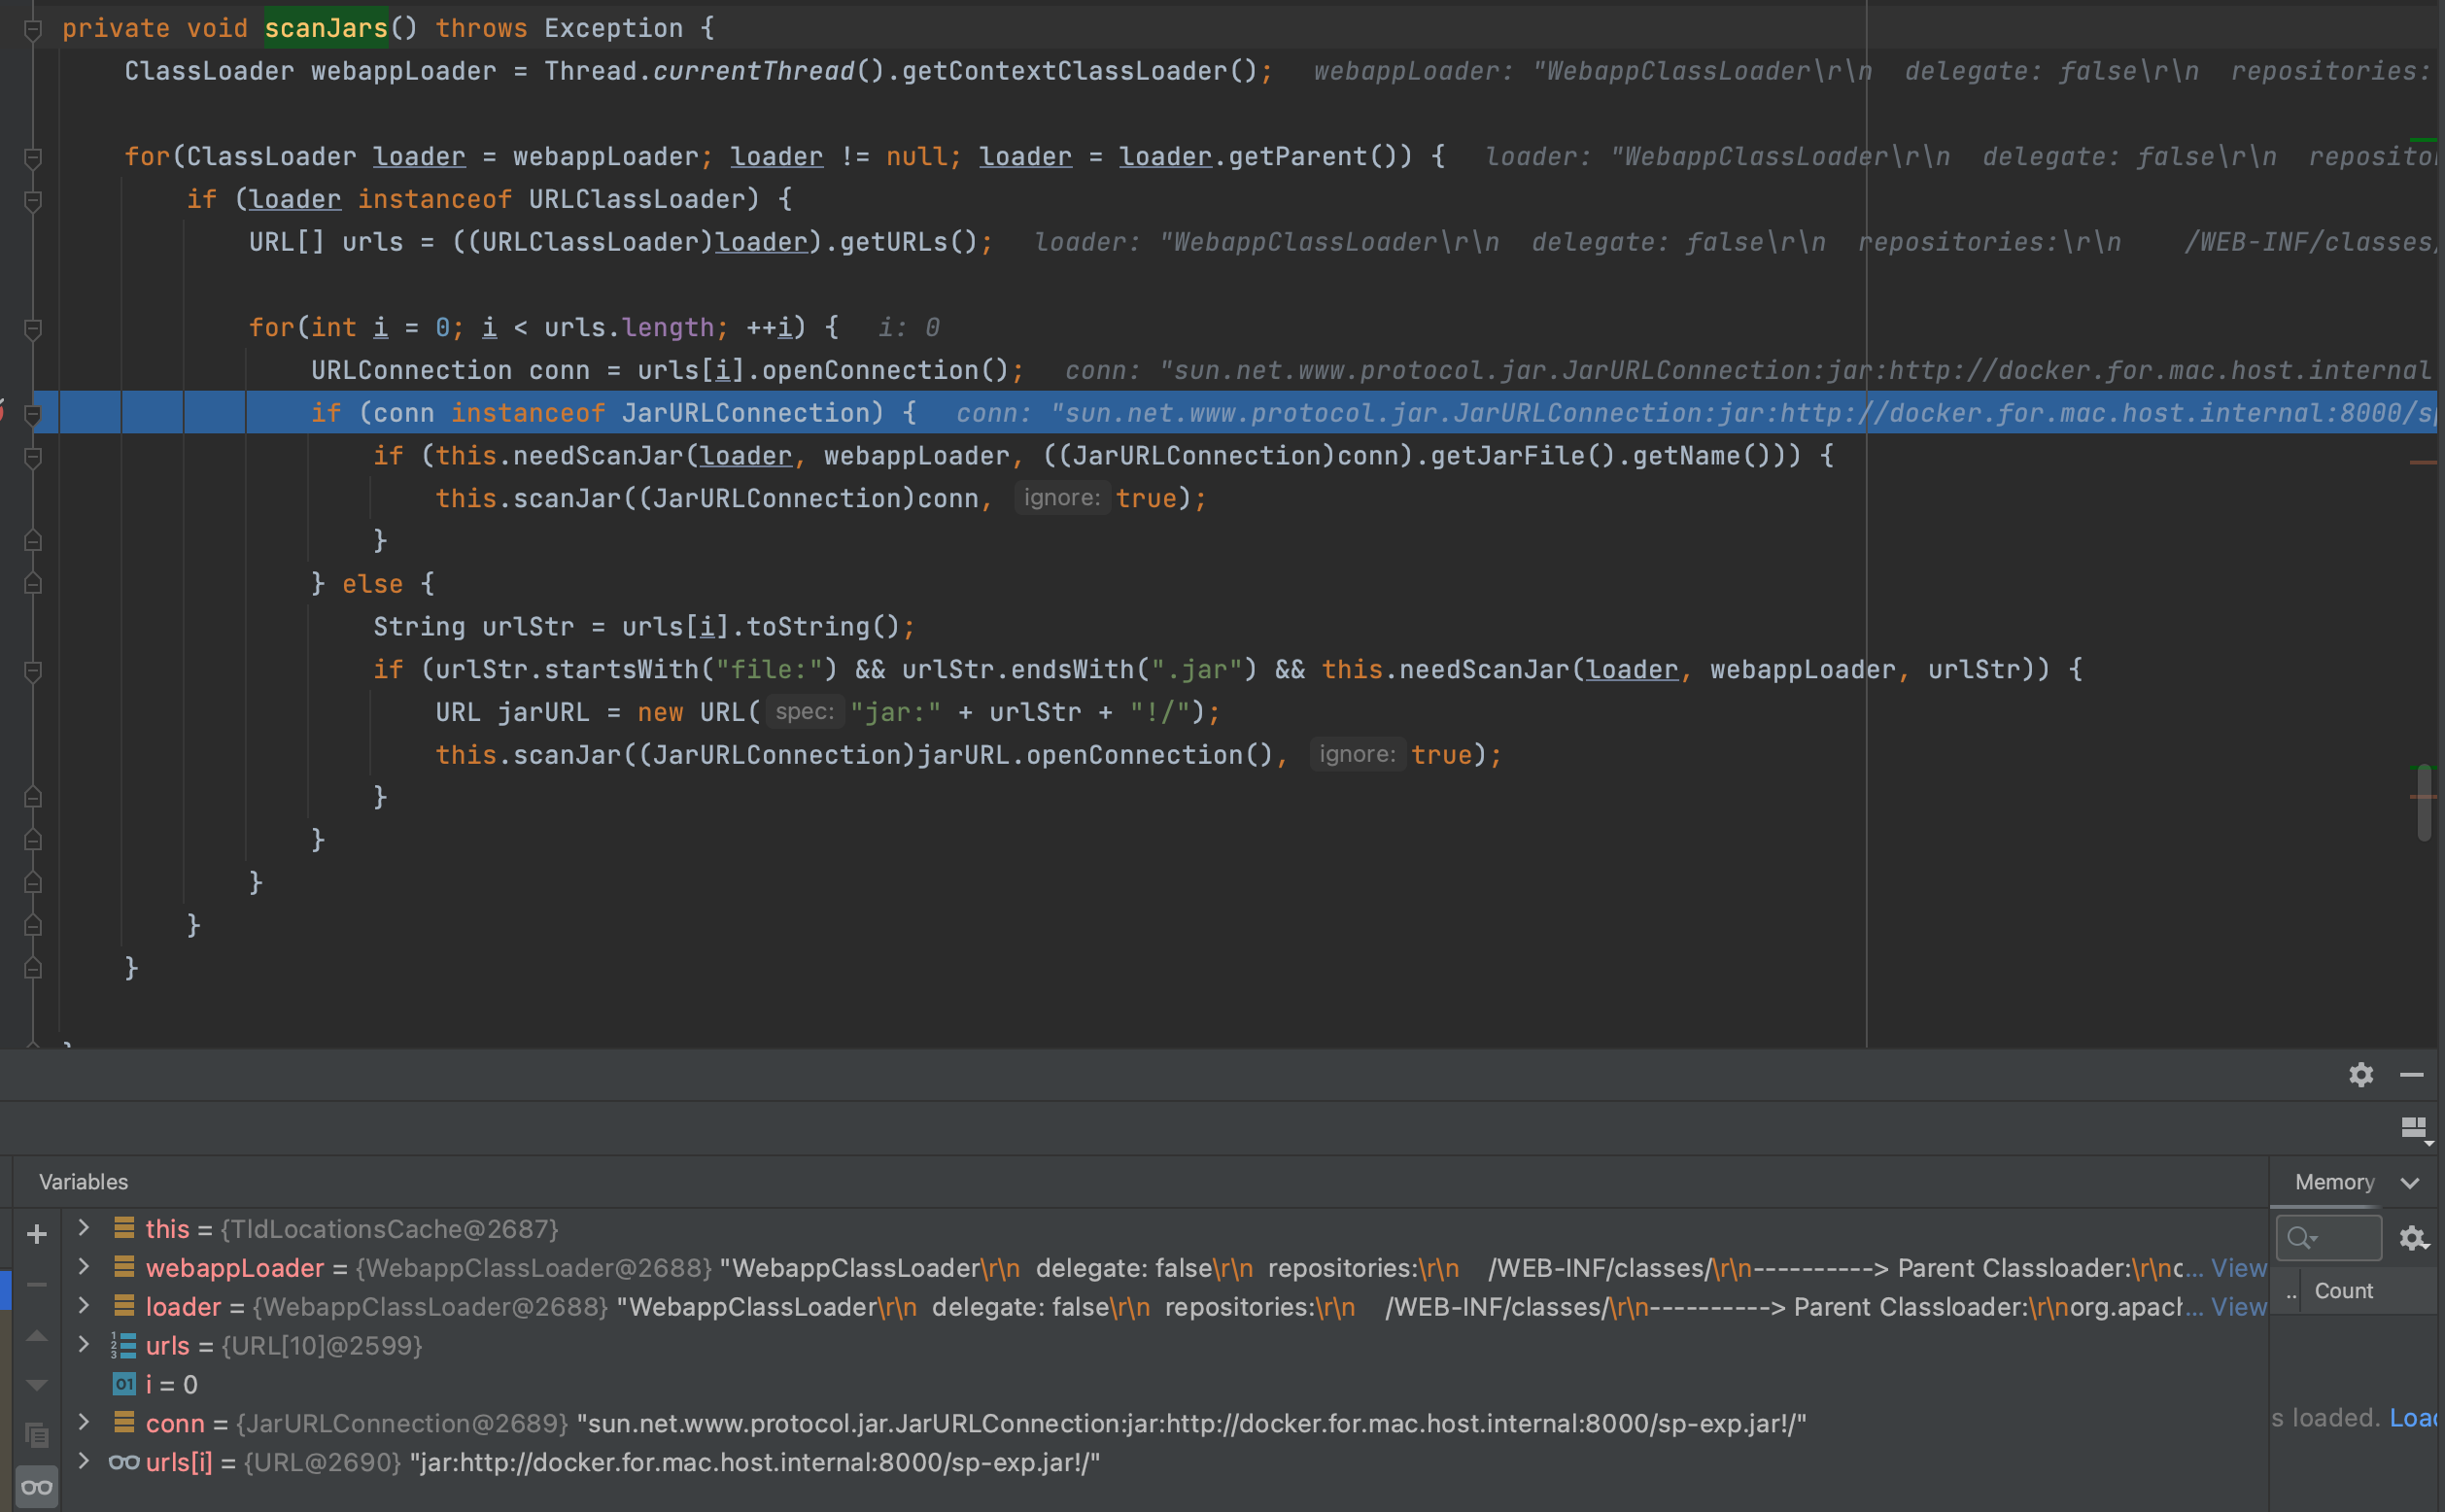Click the 'this' variable object icon
2445x1512 pixels.
point(124,1227)
